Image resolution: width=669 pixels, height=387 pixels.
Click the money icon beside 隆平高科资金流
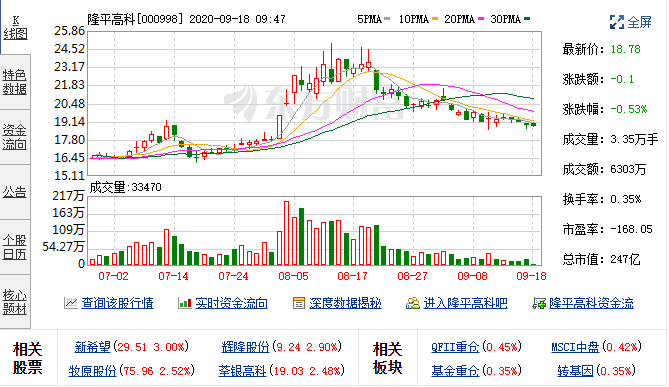[x=539, y=303]
